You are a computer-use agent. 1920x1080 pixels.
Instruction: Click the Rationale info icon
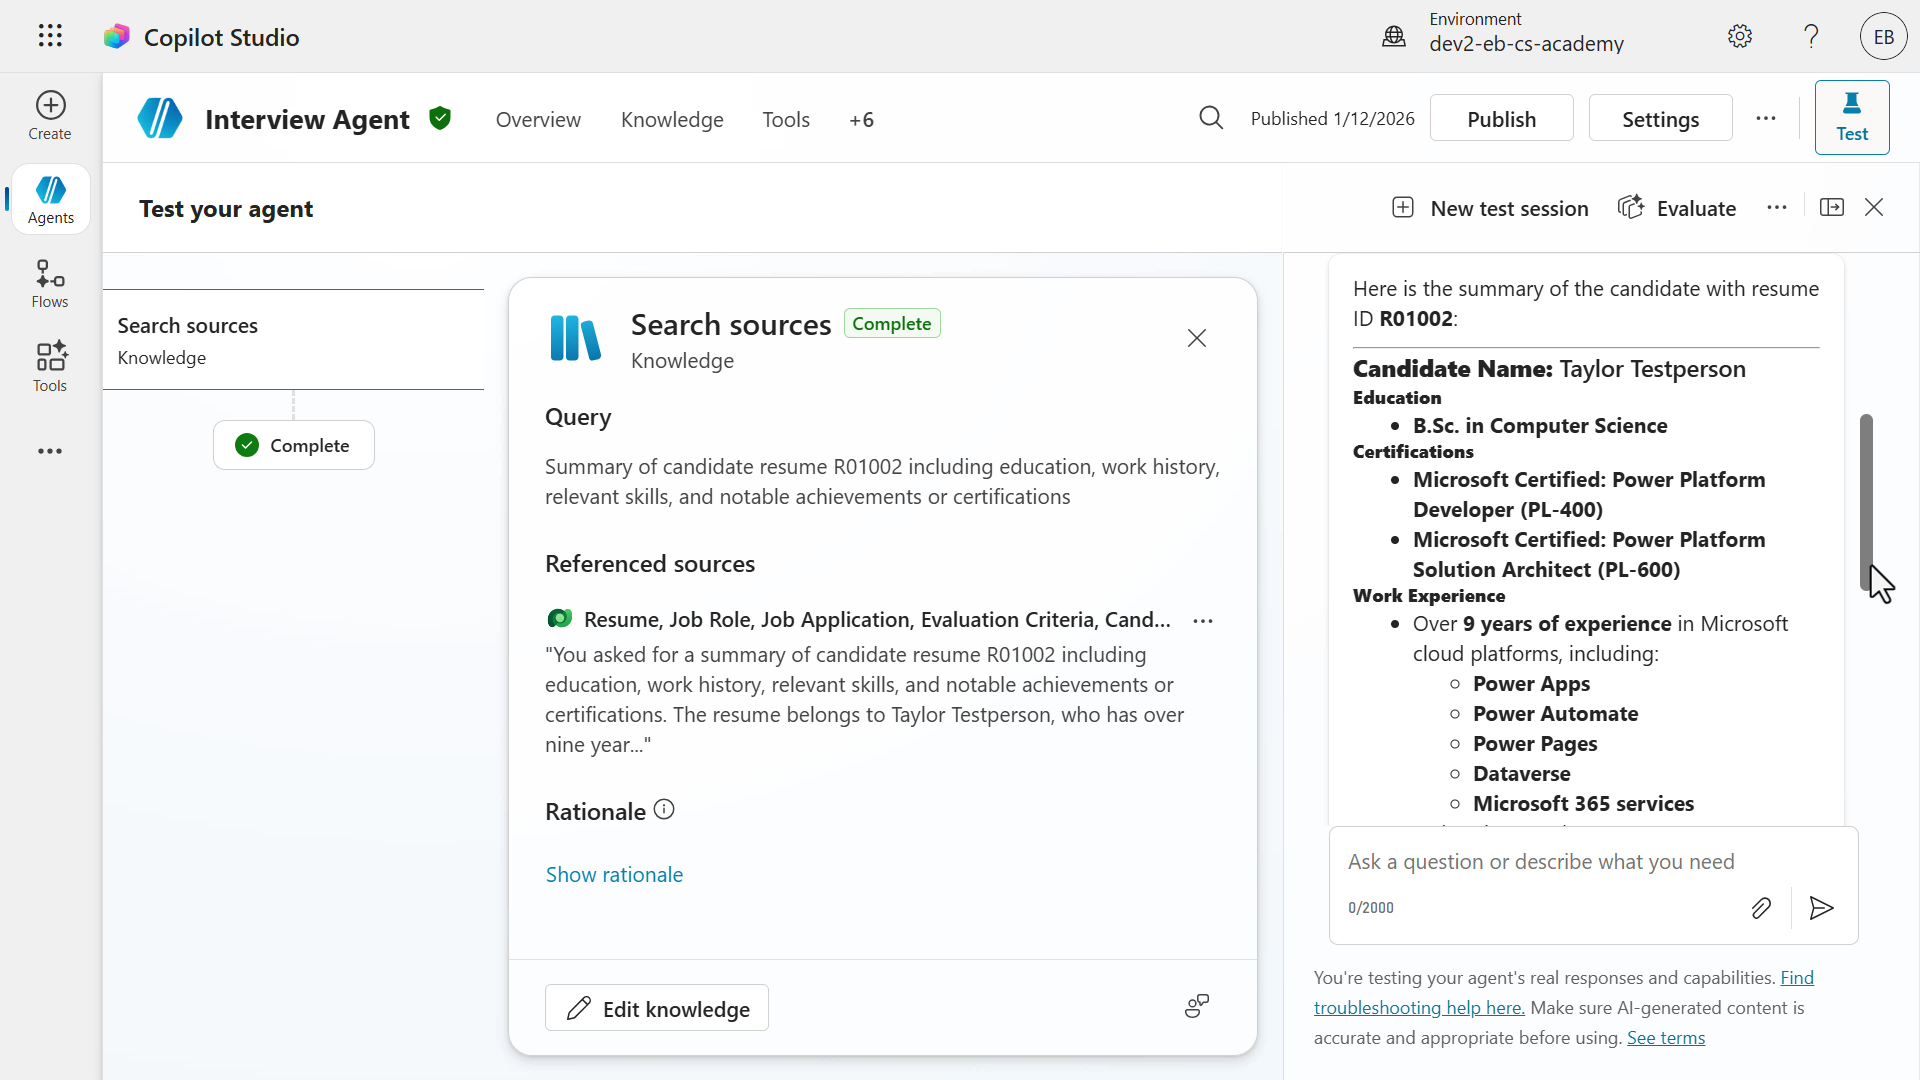tap(664, 810)
